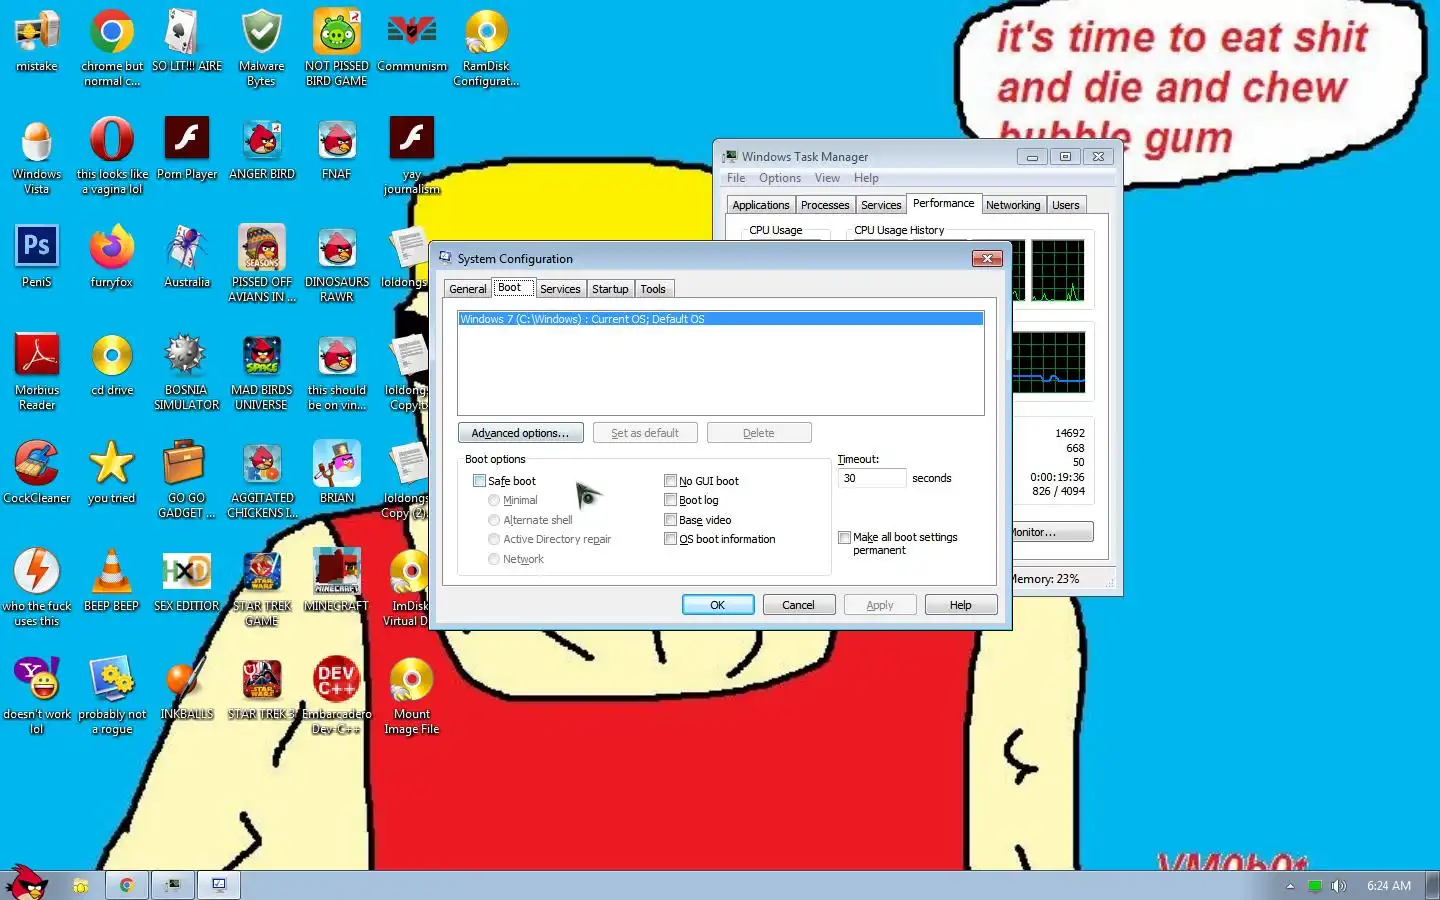Launch BOSNIA SIMULATOR mine icon
Image resolution: width=1440 pixels, height=900 pixels.
tap(187, 372)
